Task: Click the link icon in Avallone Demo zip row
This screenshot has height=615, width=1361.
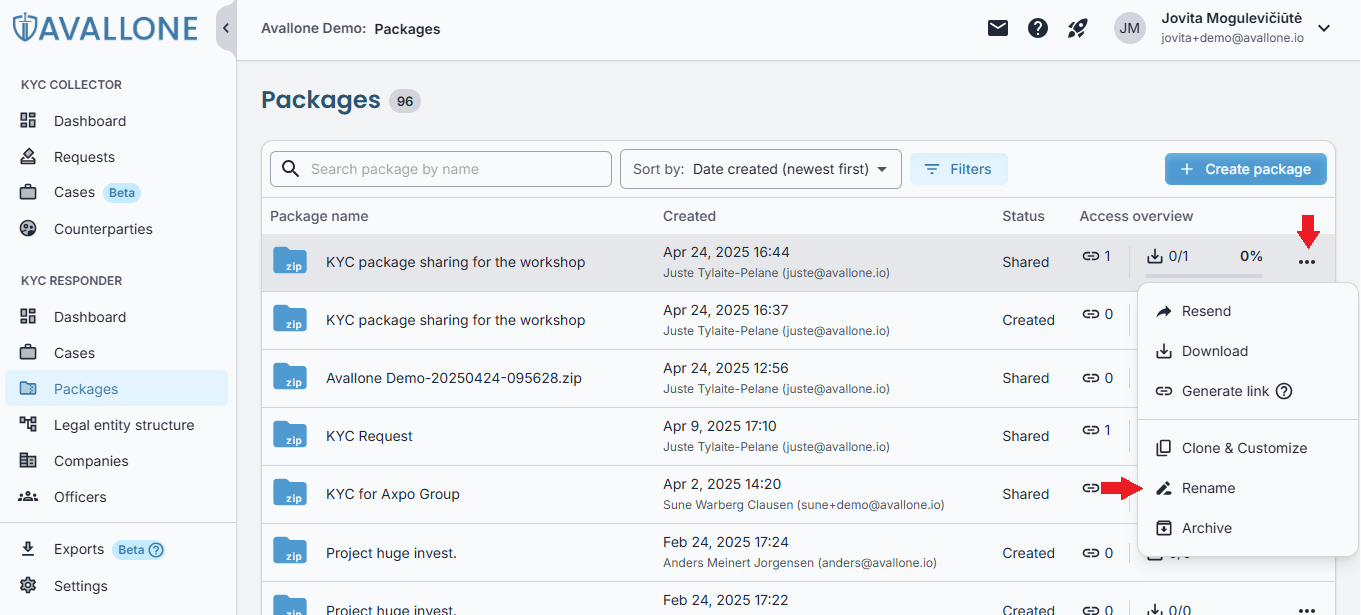Action: (1090, 378)
